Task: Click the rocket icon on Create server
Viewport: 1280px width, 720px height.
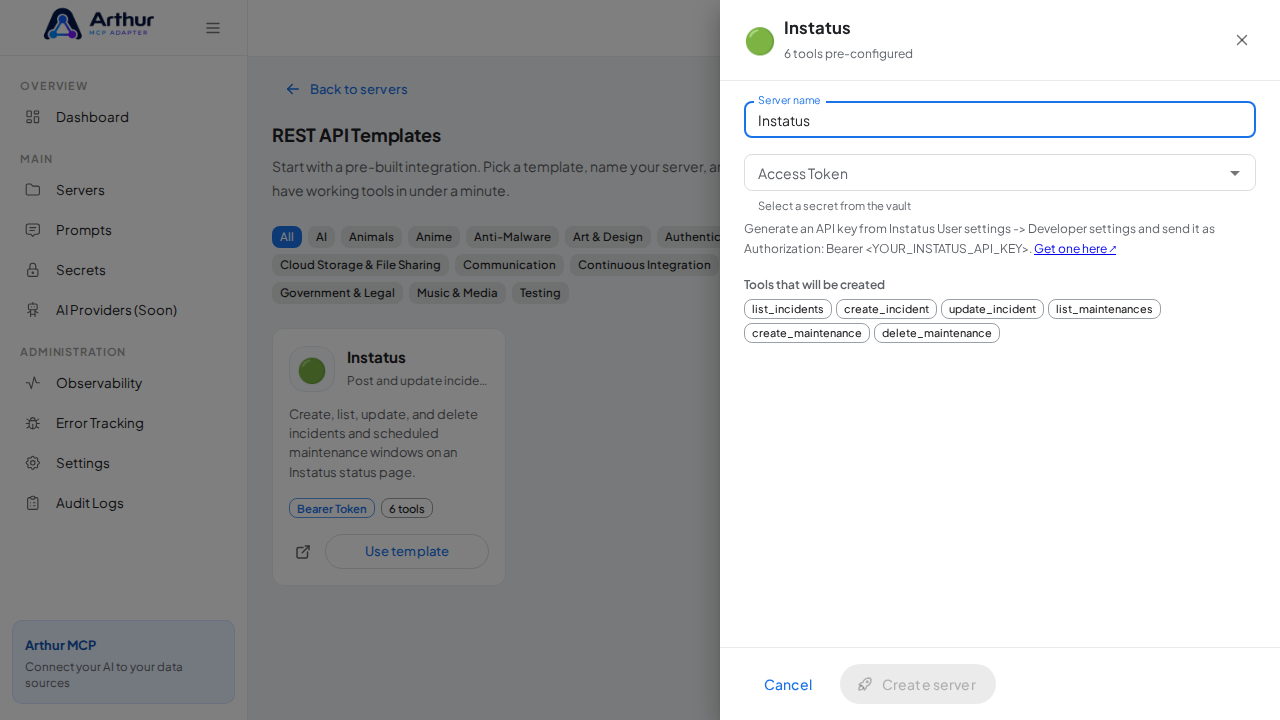Action: pos(865,684)
